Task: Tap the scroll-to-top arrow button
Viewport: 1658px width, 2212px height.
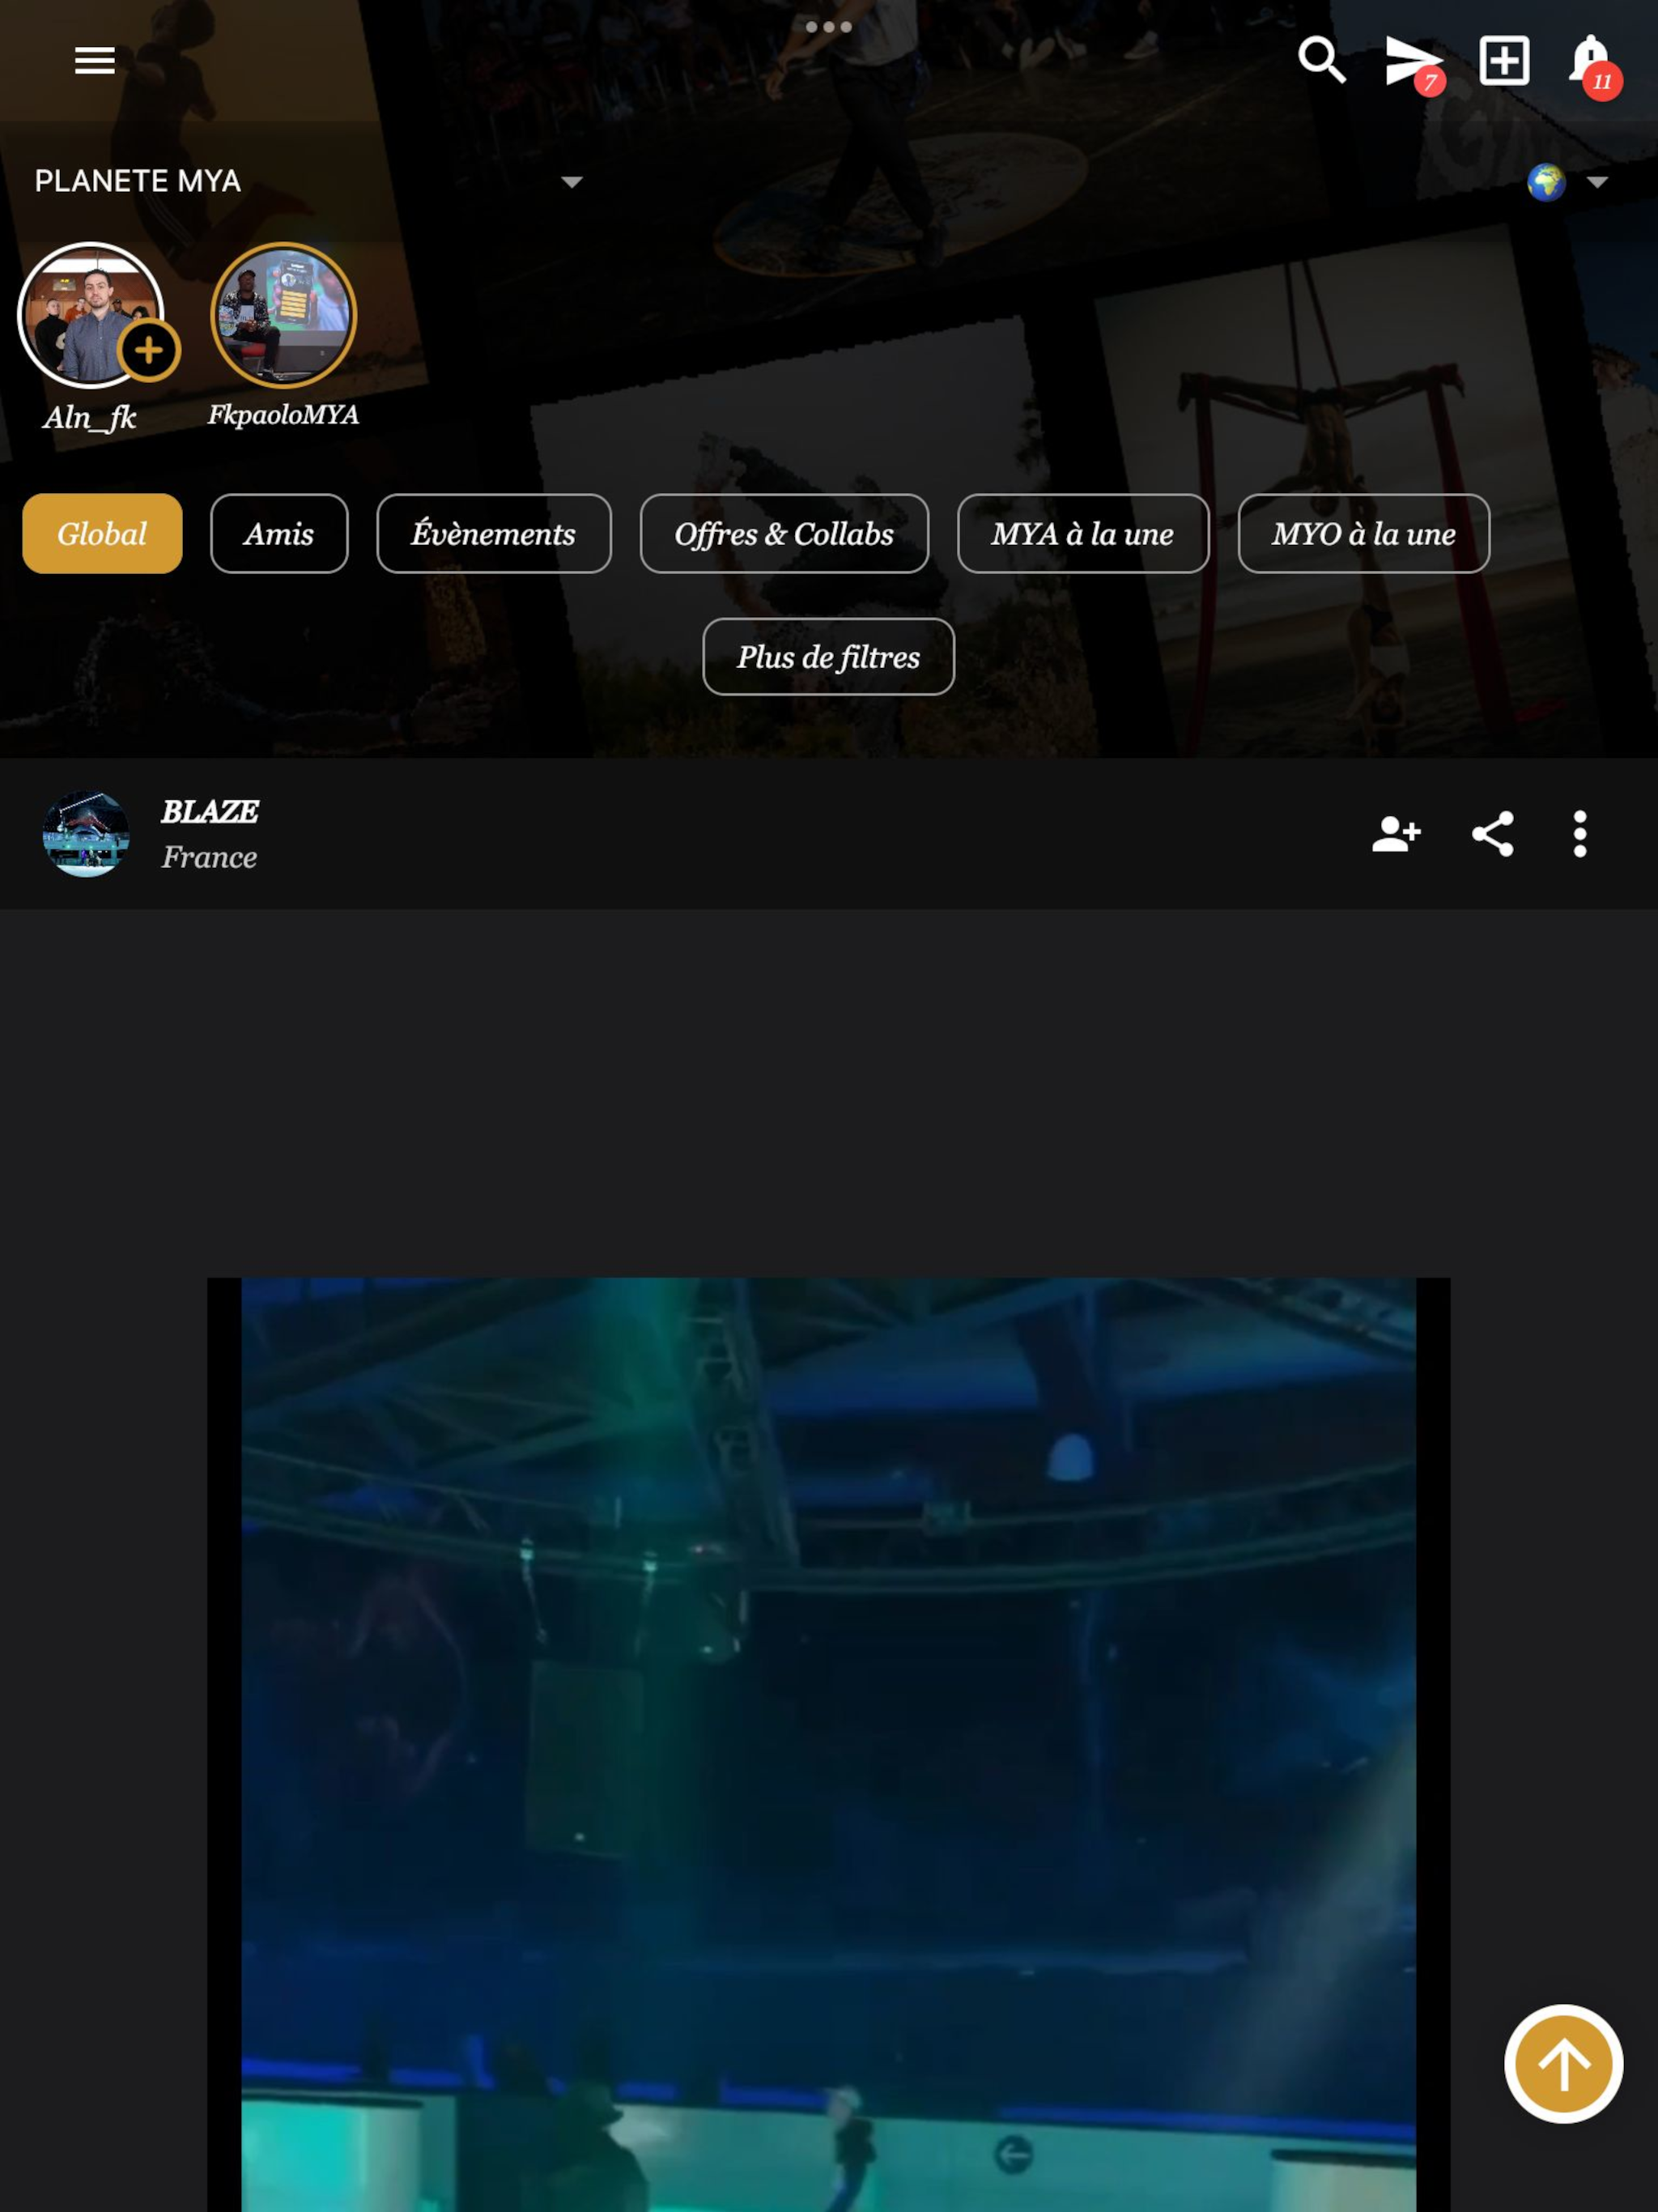Action: [1563, 2064]
